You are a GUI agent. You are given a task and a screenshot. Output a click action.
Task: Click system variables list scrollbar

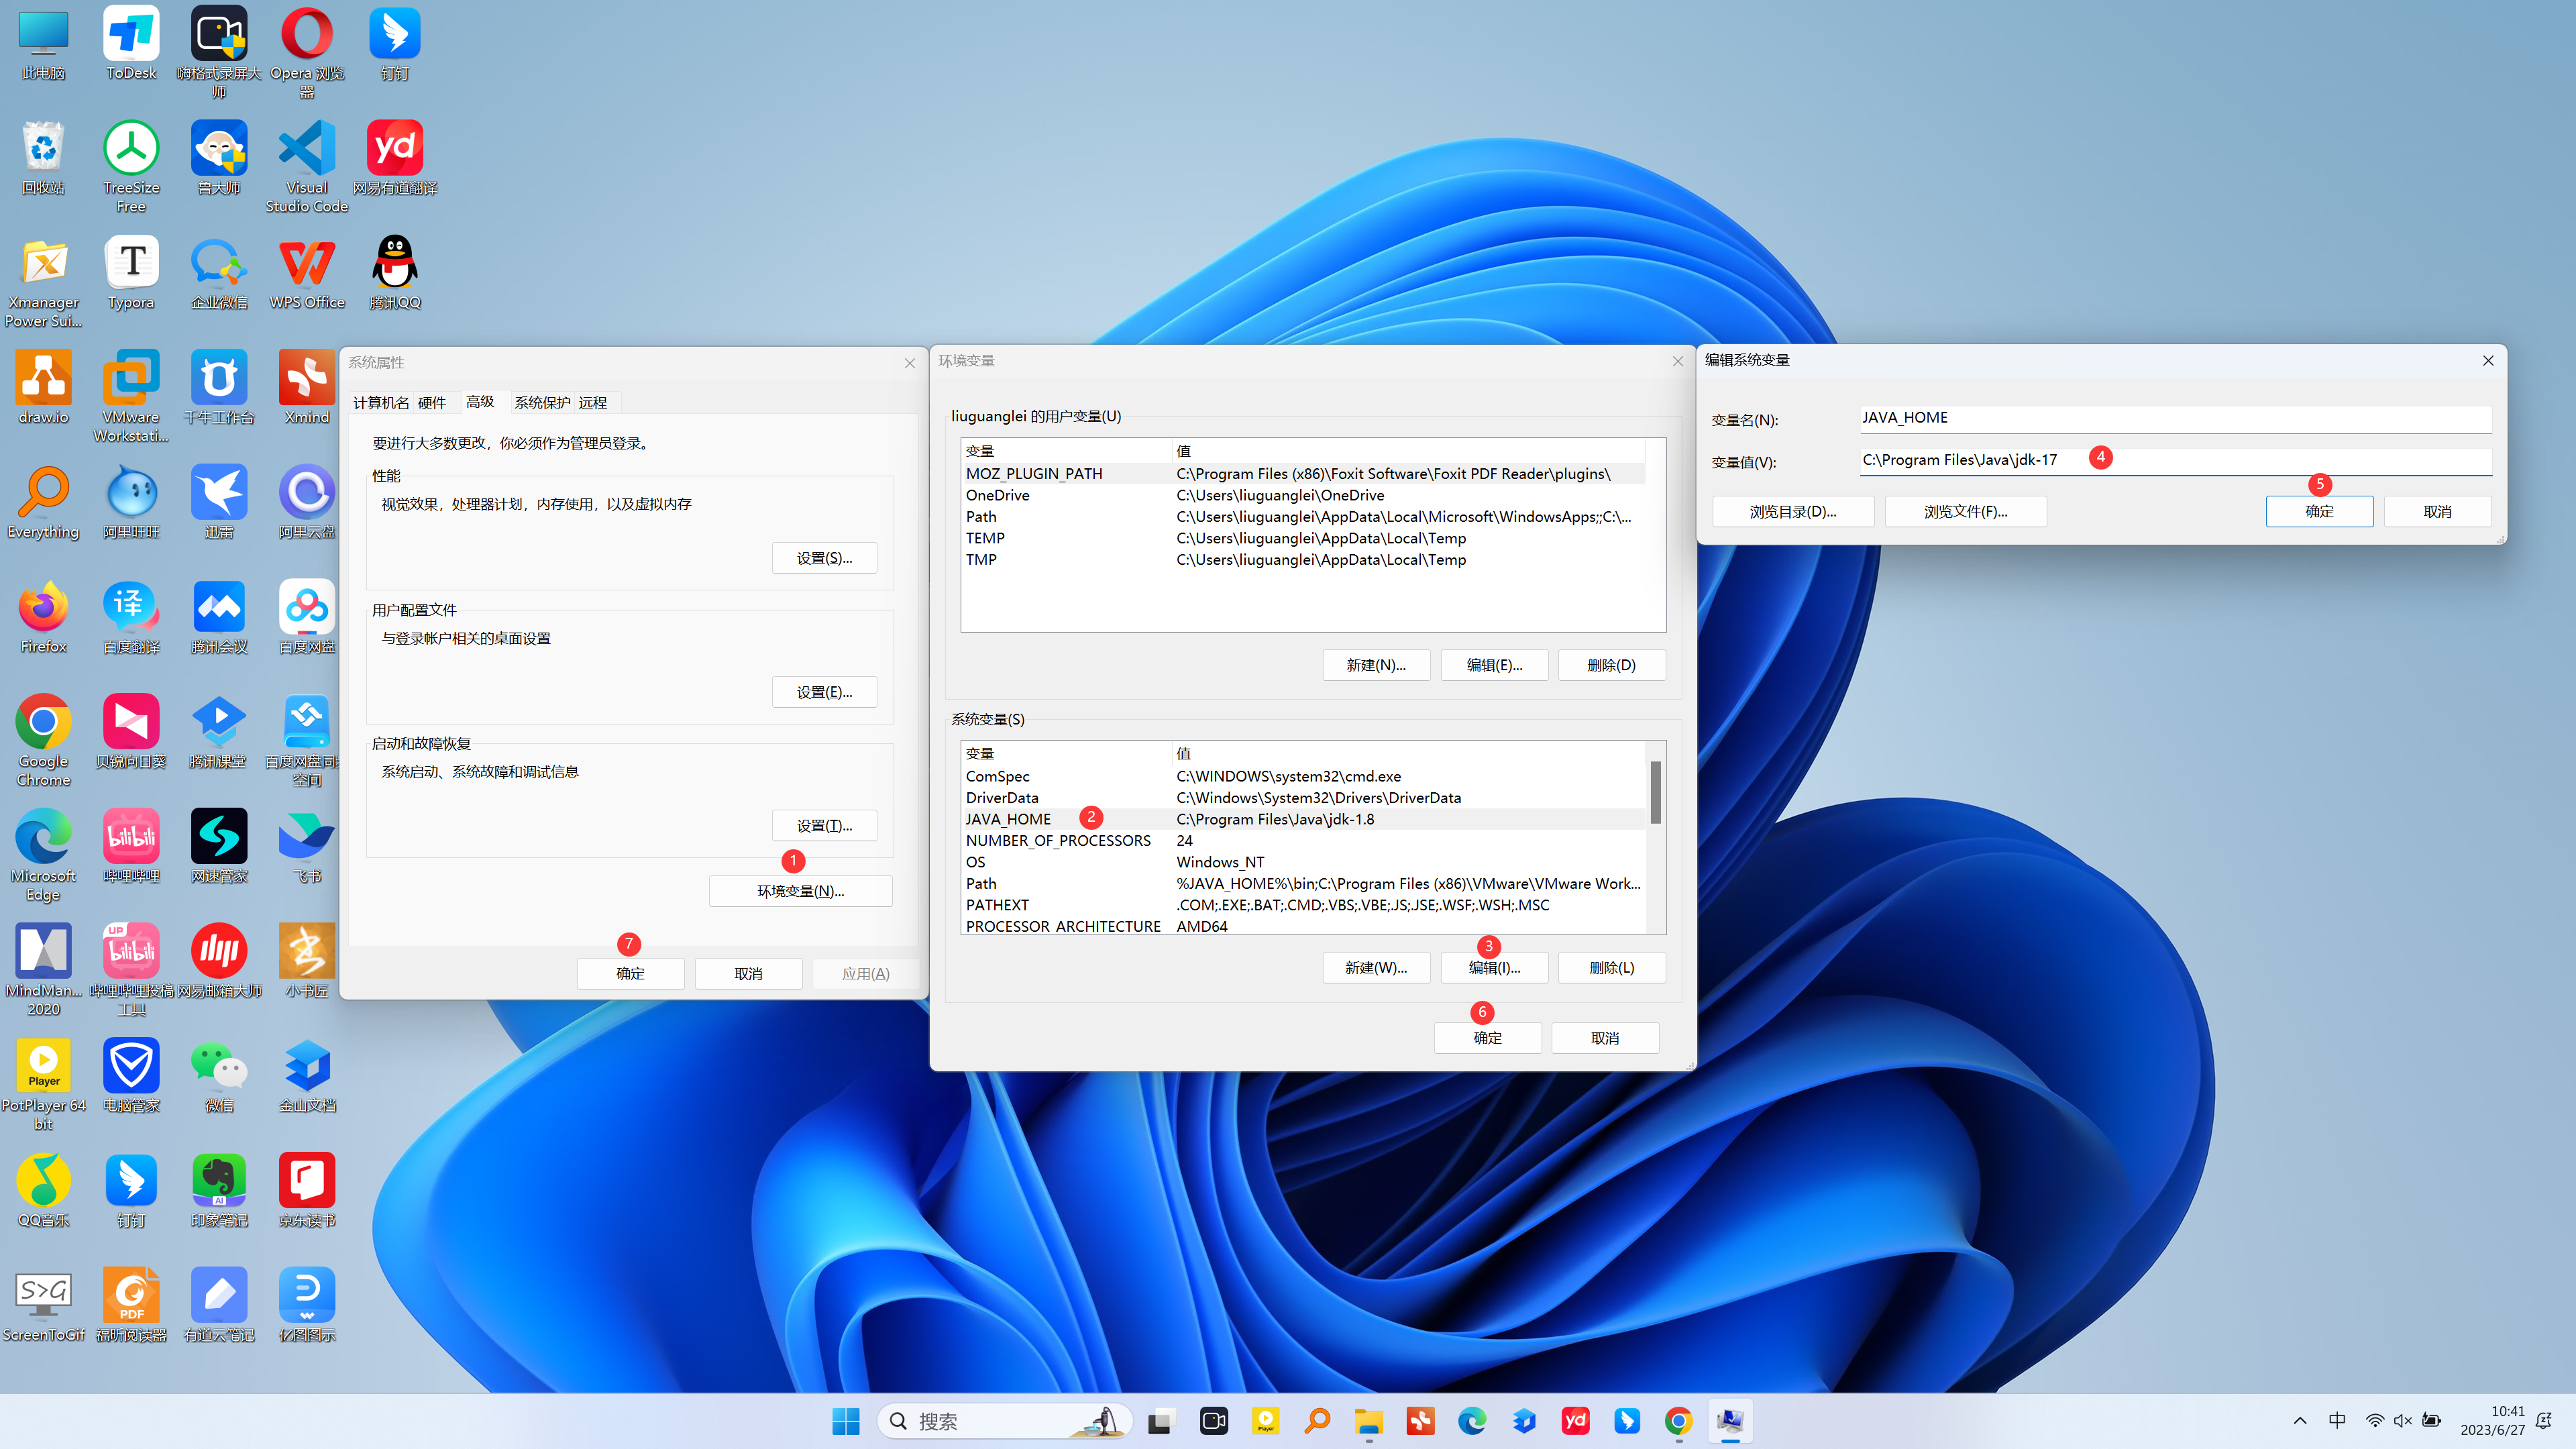tap(1656, 793)
